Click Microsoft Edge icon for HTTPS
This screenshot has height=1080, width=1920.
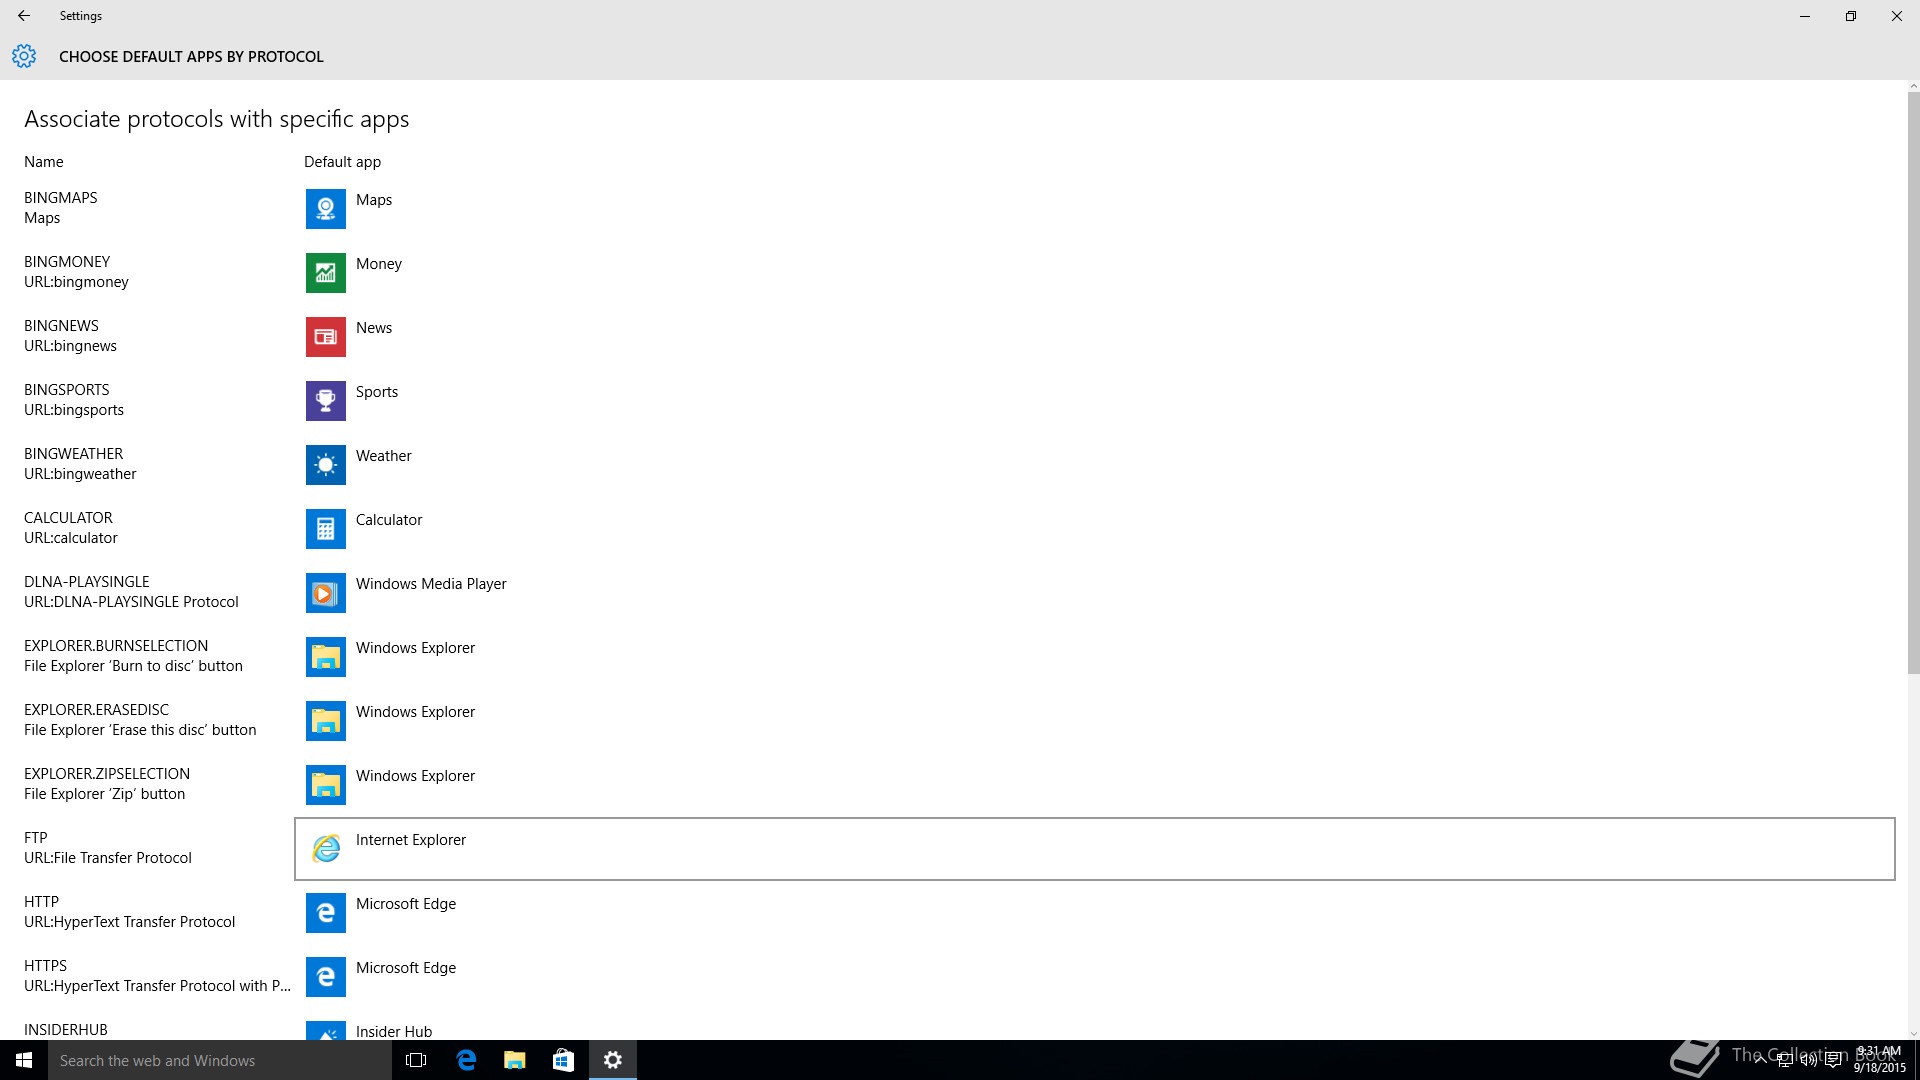pos(325,977)
